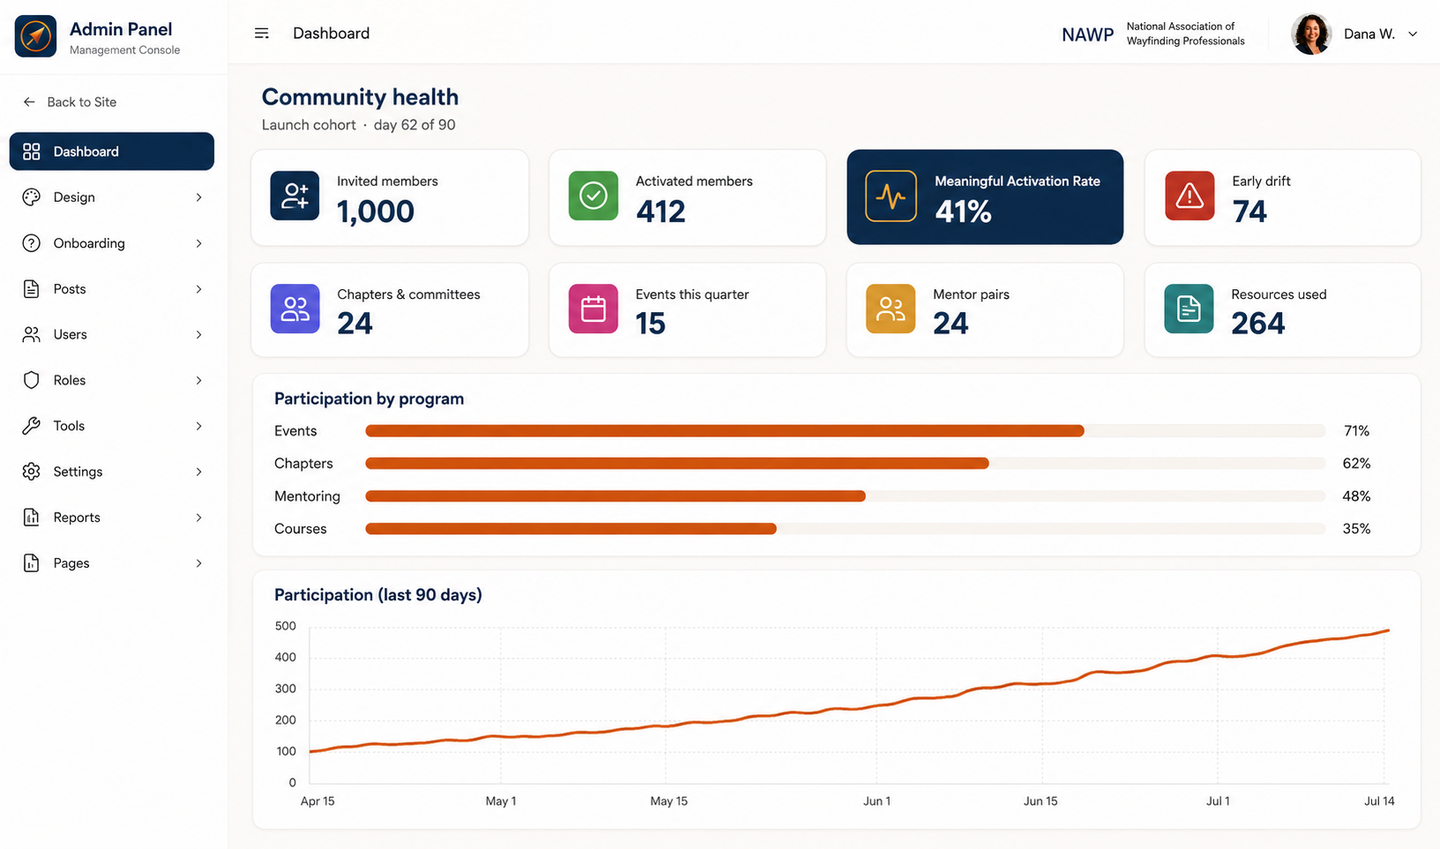Open the Dana W. account dropdown arrow
The width and height of the screenshot is (1440, 849).
[x=1413, y=34]
